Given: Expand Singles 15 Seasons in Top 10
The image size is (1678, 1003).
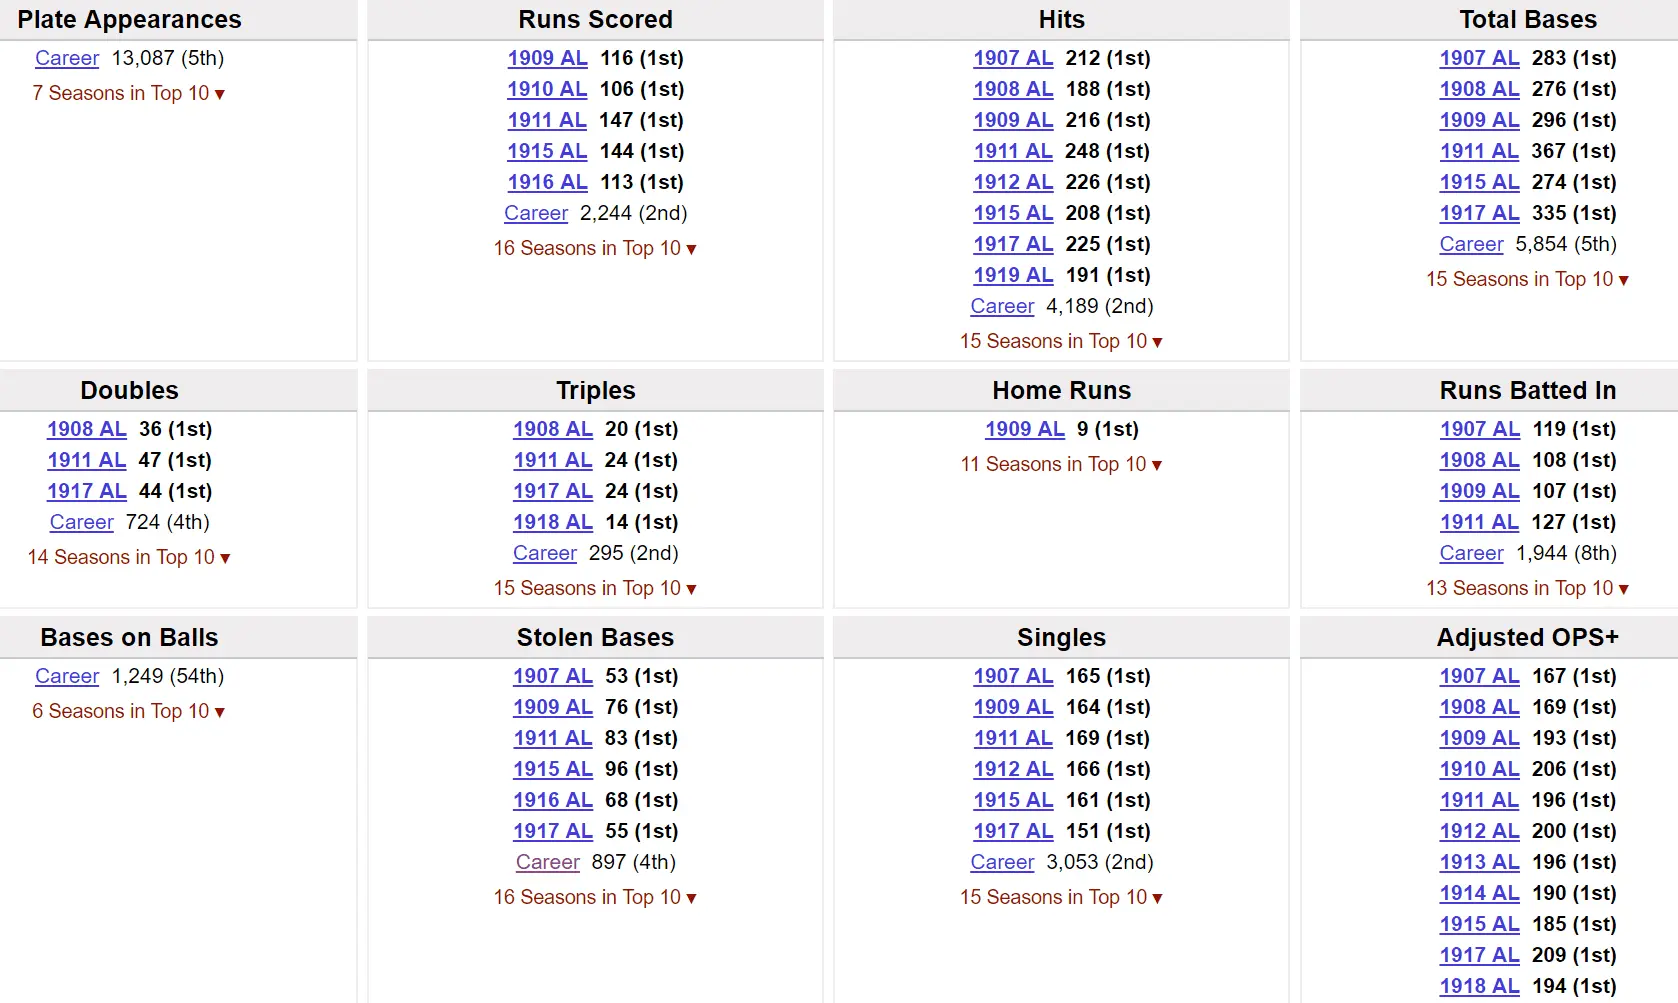Looking at the screenshot, I should coord(1061,897).
